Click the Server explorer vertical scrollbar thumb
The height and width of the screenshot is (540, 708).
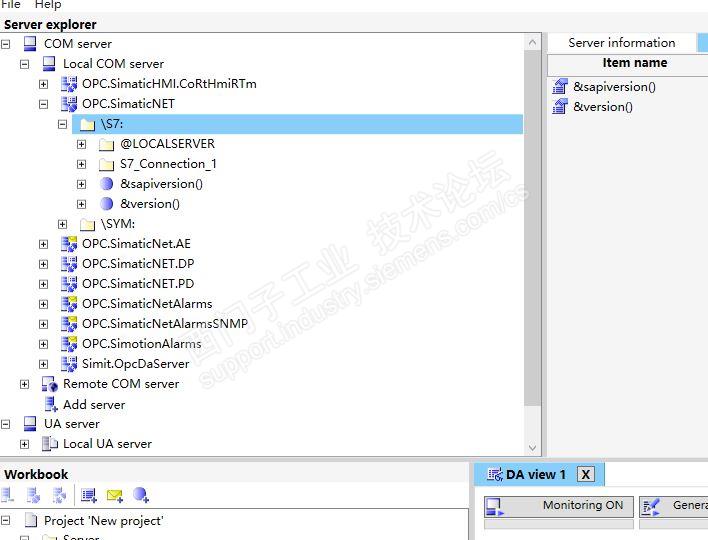[532, 228]
